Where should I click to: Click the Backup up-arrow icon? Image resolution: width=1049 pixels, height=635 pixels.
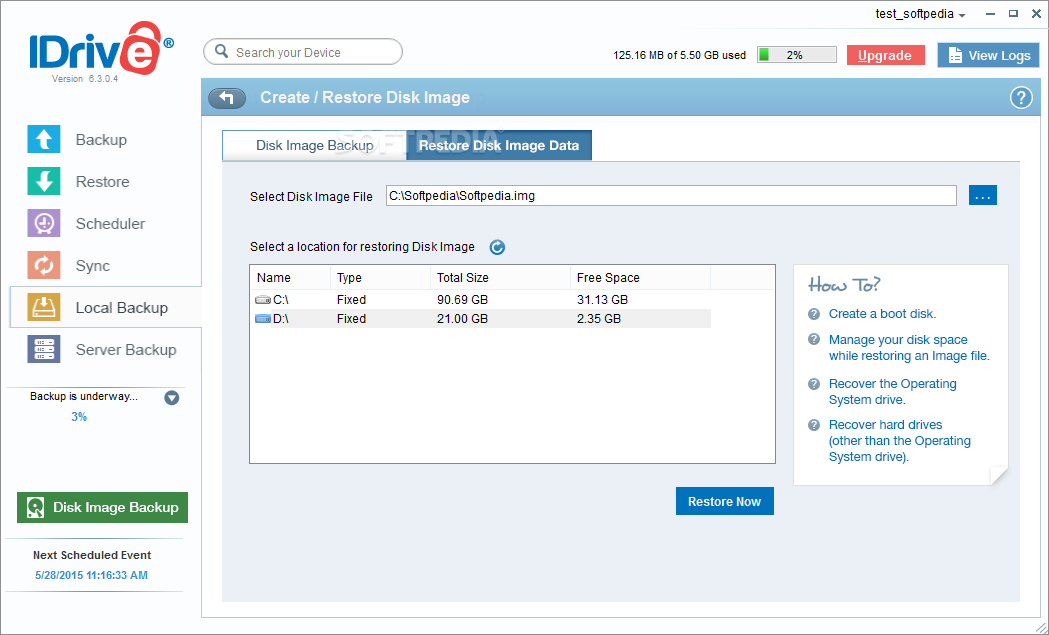click(x=43, y=139)
